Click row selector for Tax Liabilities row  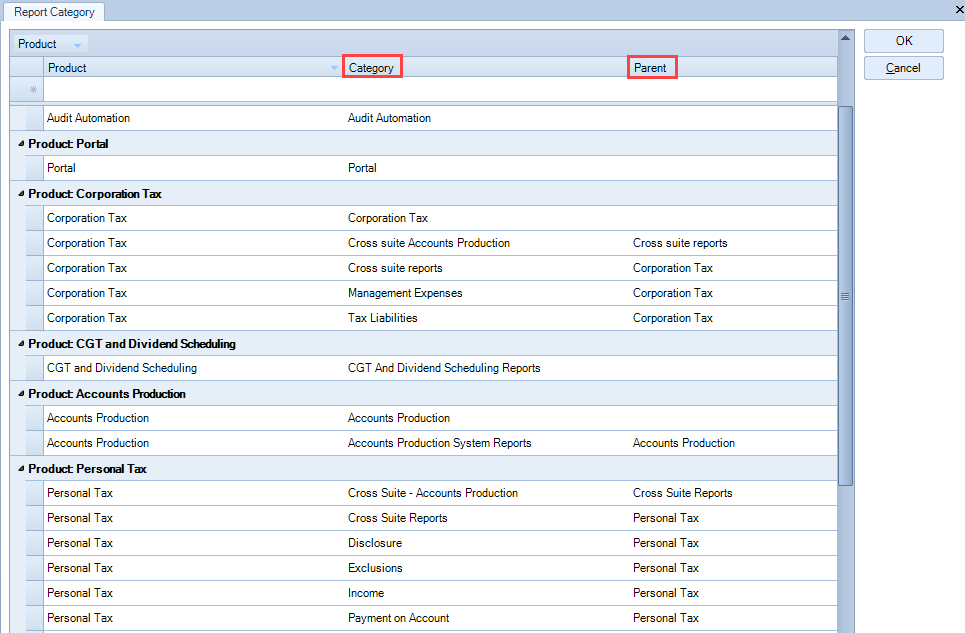tap(34, 318)
